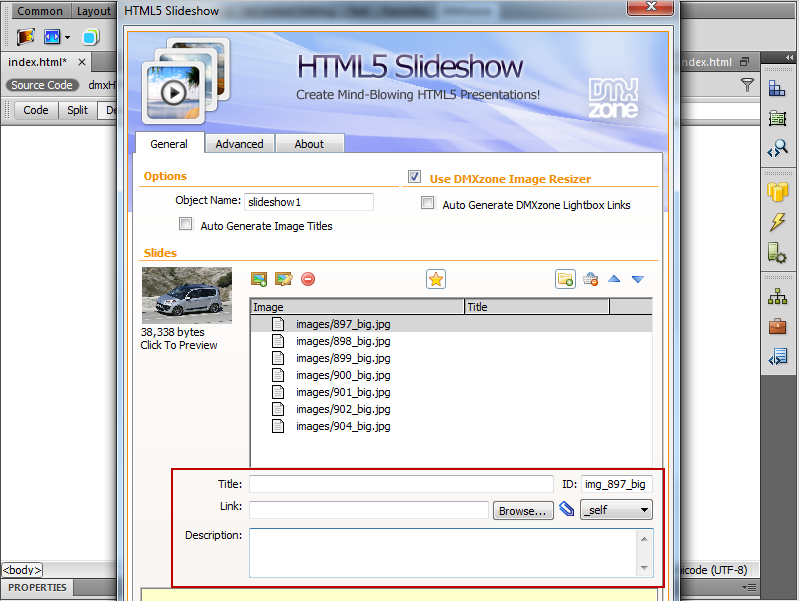Viewport: 799px width, 601px height.
Task: Move the selected slide up
Action: [614, 279]
